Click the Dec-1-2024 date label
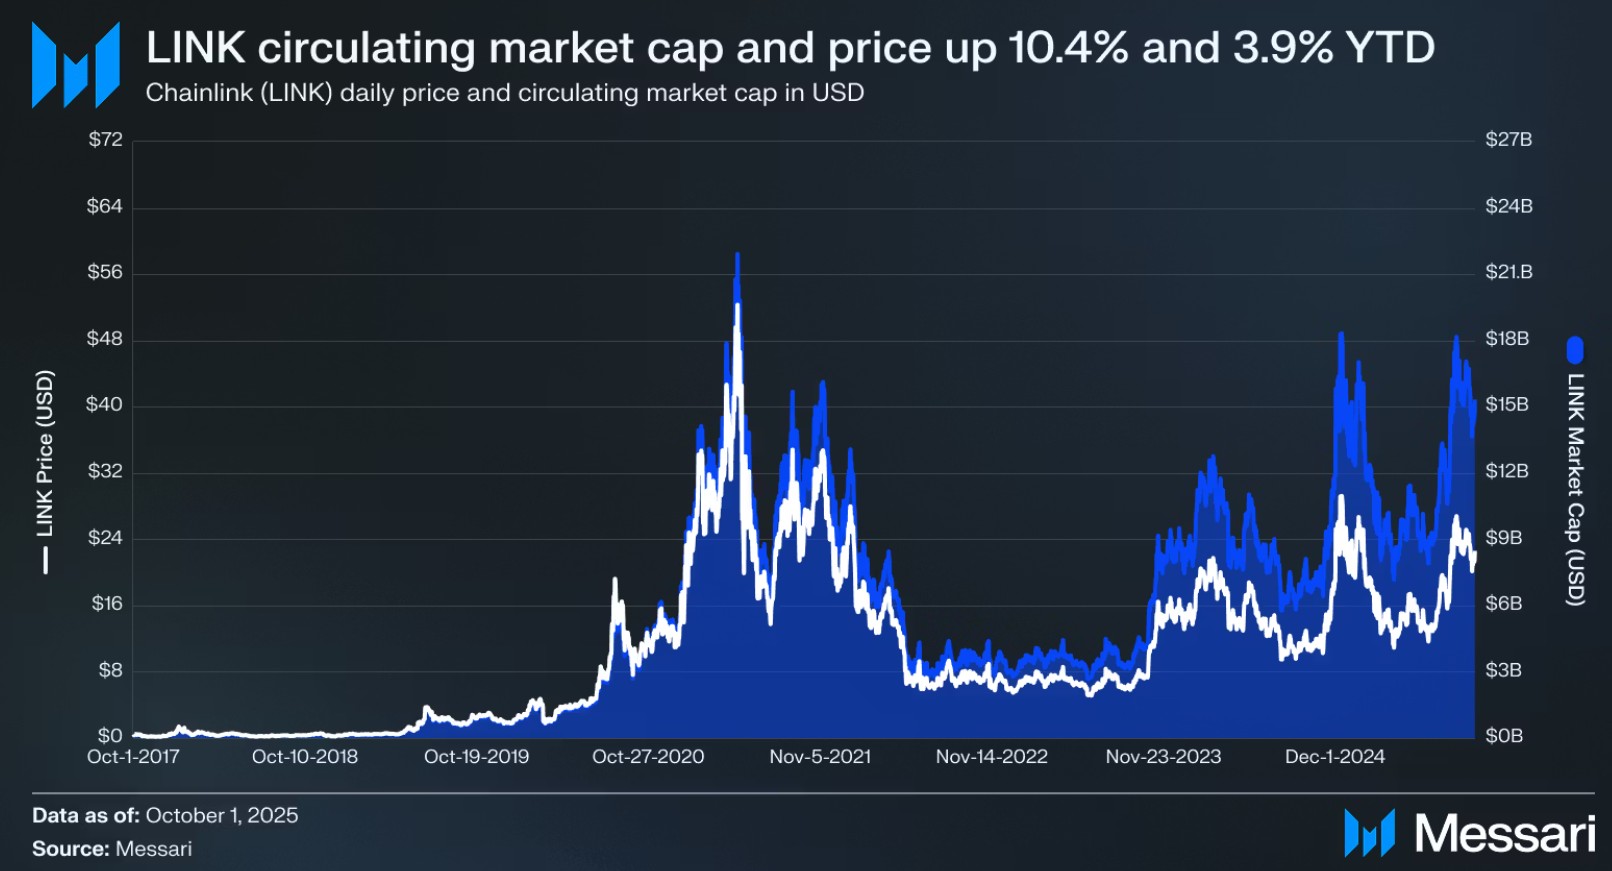Image resolution: width=1612 pixels, height=871 pixels. click(x=1335, y=757)
